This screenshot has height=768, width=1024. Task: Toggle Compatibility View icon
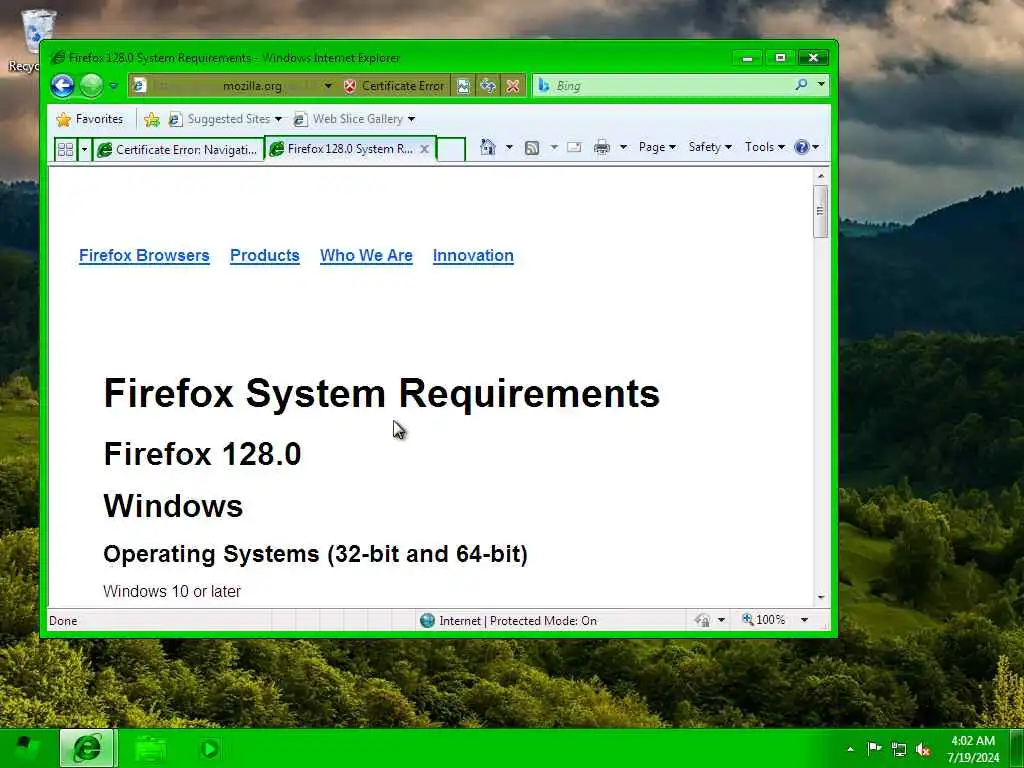coord(463,86)
